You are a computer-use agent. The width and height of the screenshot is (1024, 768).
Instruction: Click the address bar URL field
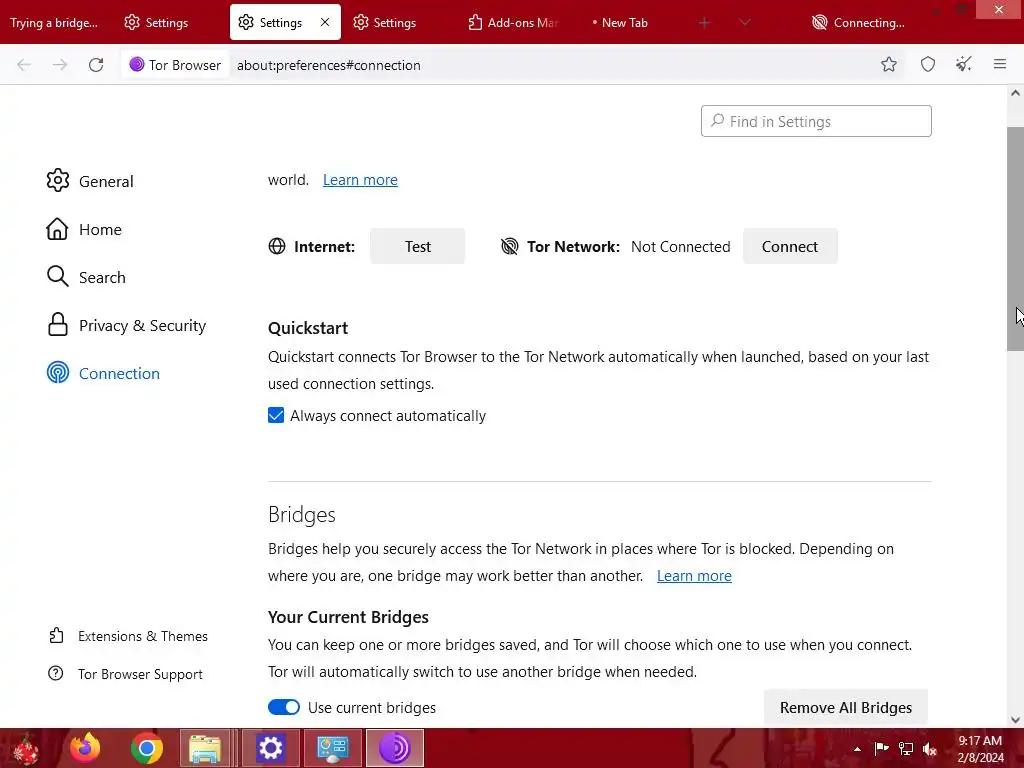(549, 65)
